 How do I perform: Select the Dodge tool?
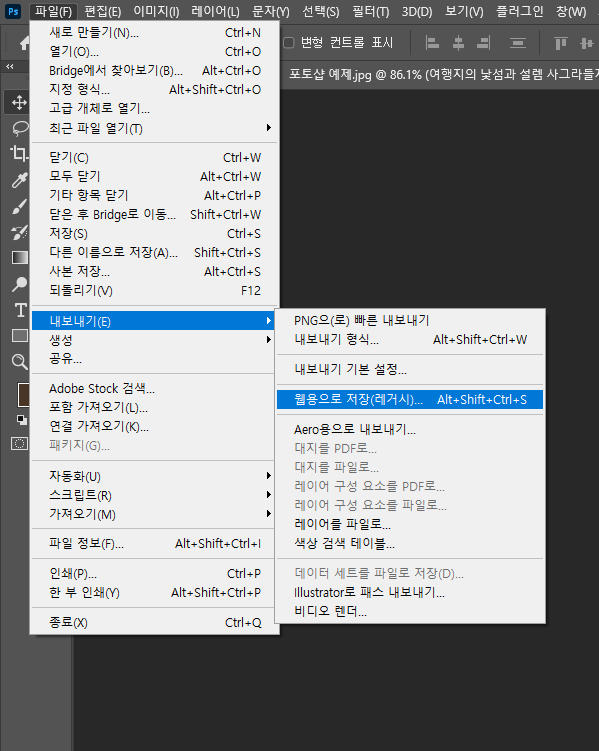click(x=19, y=284)
